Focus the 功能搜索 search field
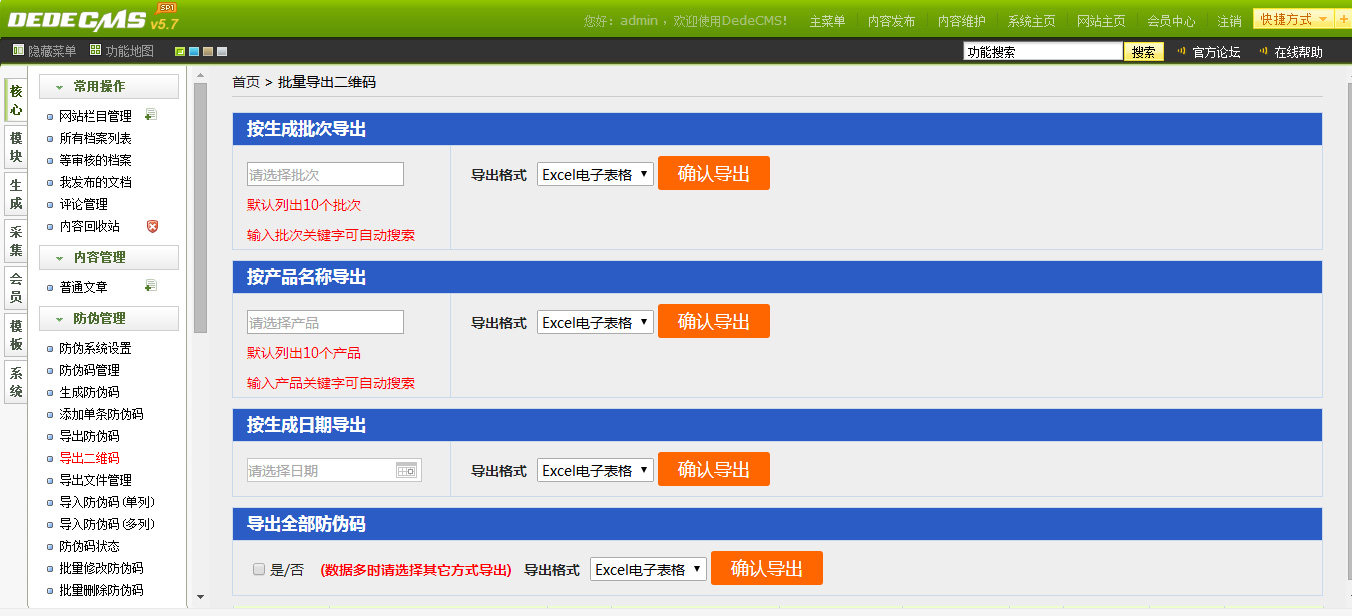 [x=1043, y=52]
